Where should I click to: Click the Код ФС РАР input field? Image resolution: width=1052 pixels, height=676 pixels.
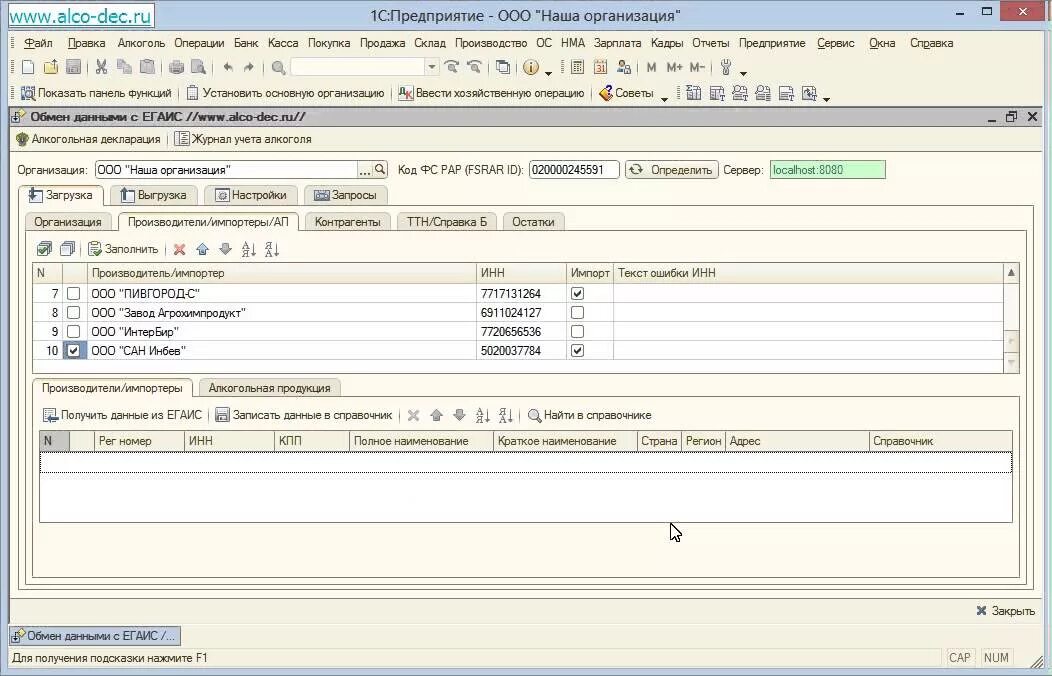(x=574, y=170)
